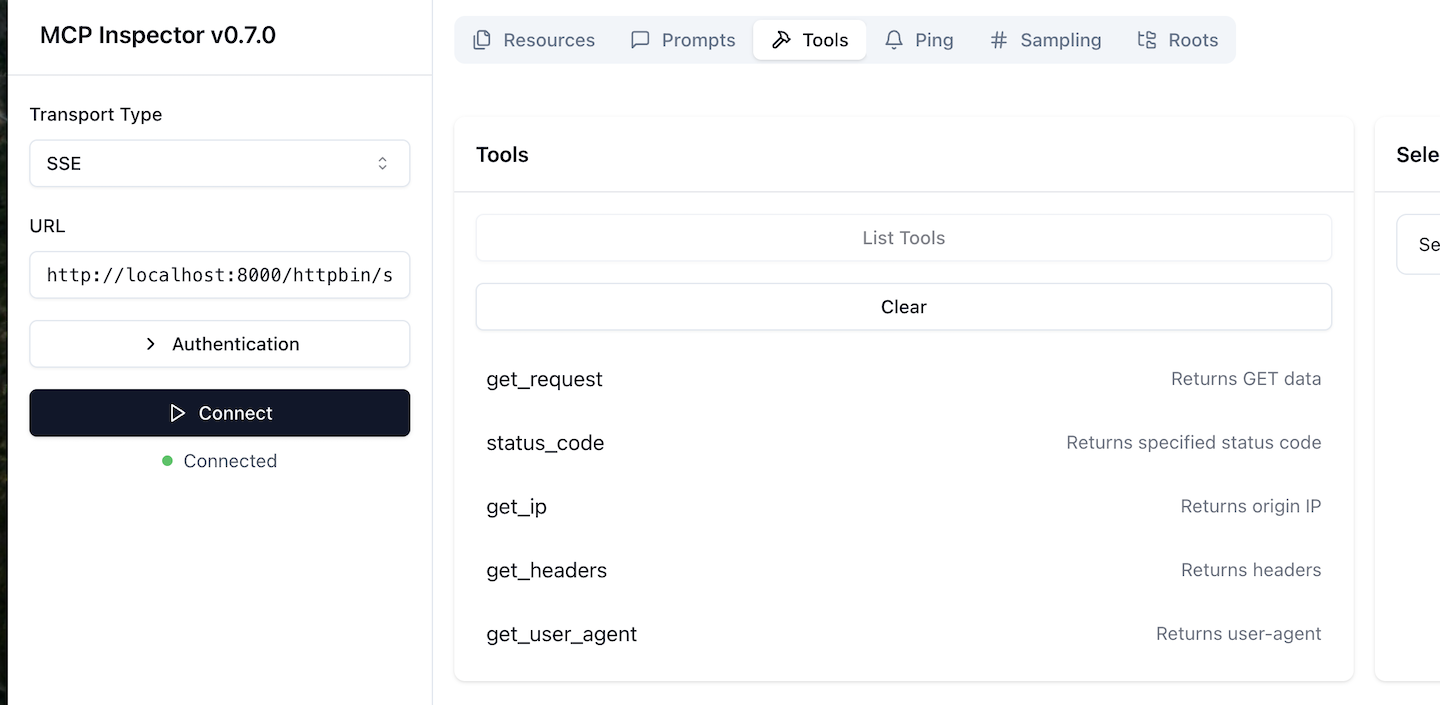
Task: Click the Resources pages icon
Action: coord(481,39)
